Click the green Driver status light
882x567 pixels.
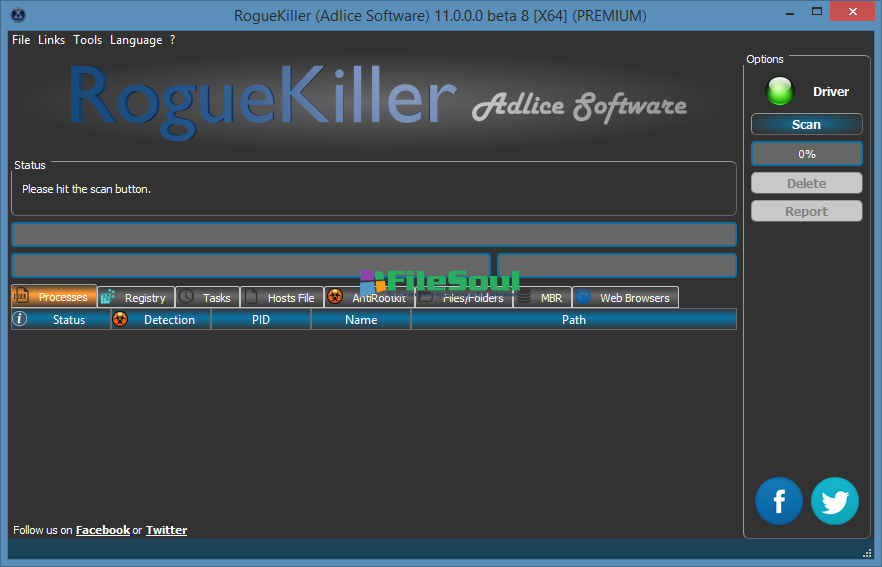780,91
